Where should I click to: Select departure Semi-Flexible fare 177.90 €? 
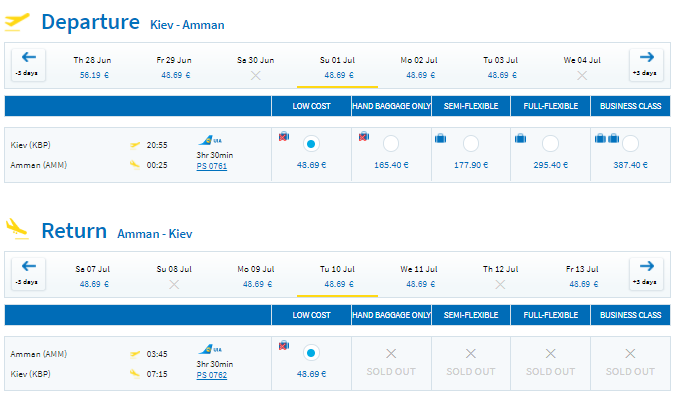click(471, 144)
